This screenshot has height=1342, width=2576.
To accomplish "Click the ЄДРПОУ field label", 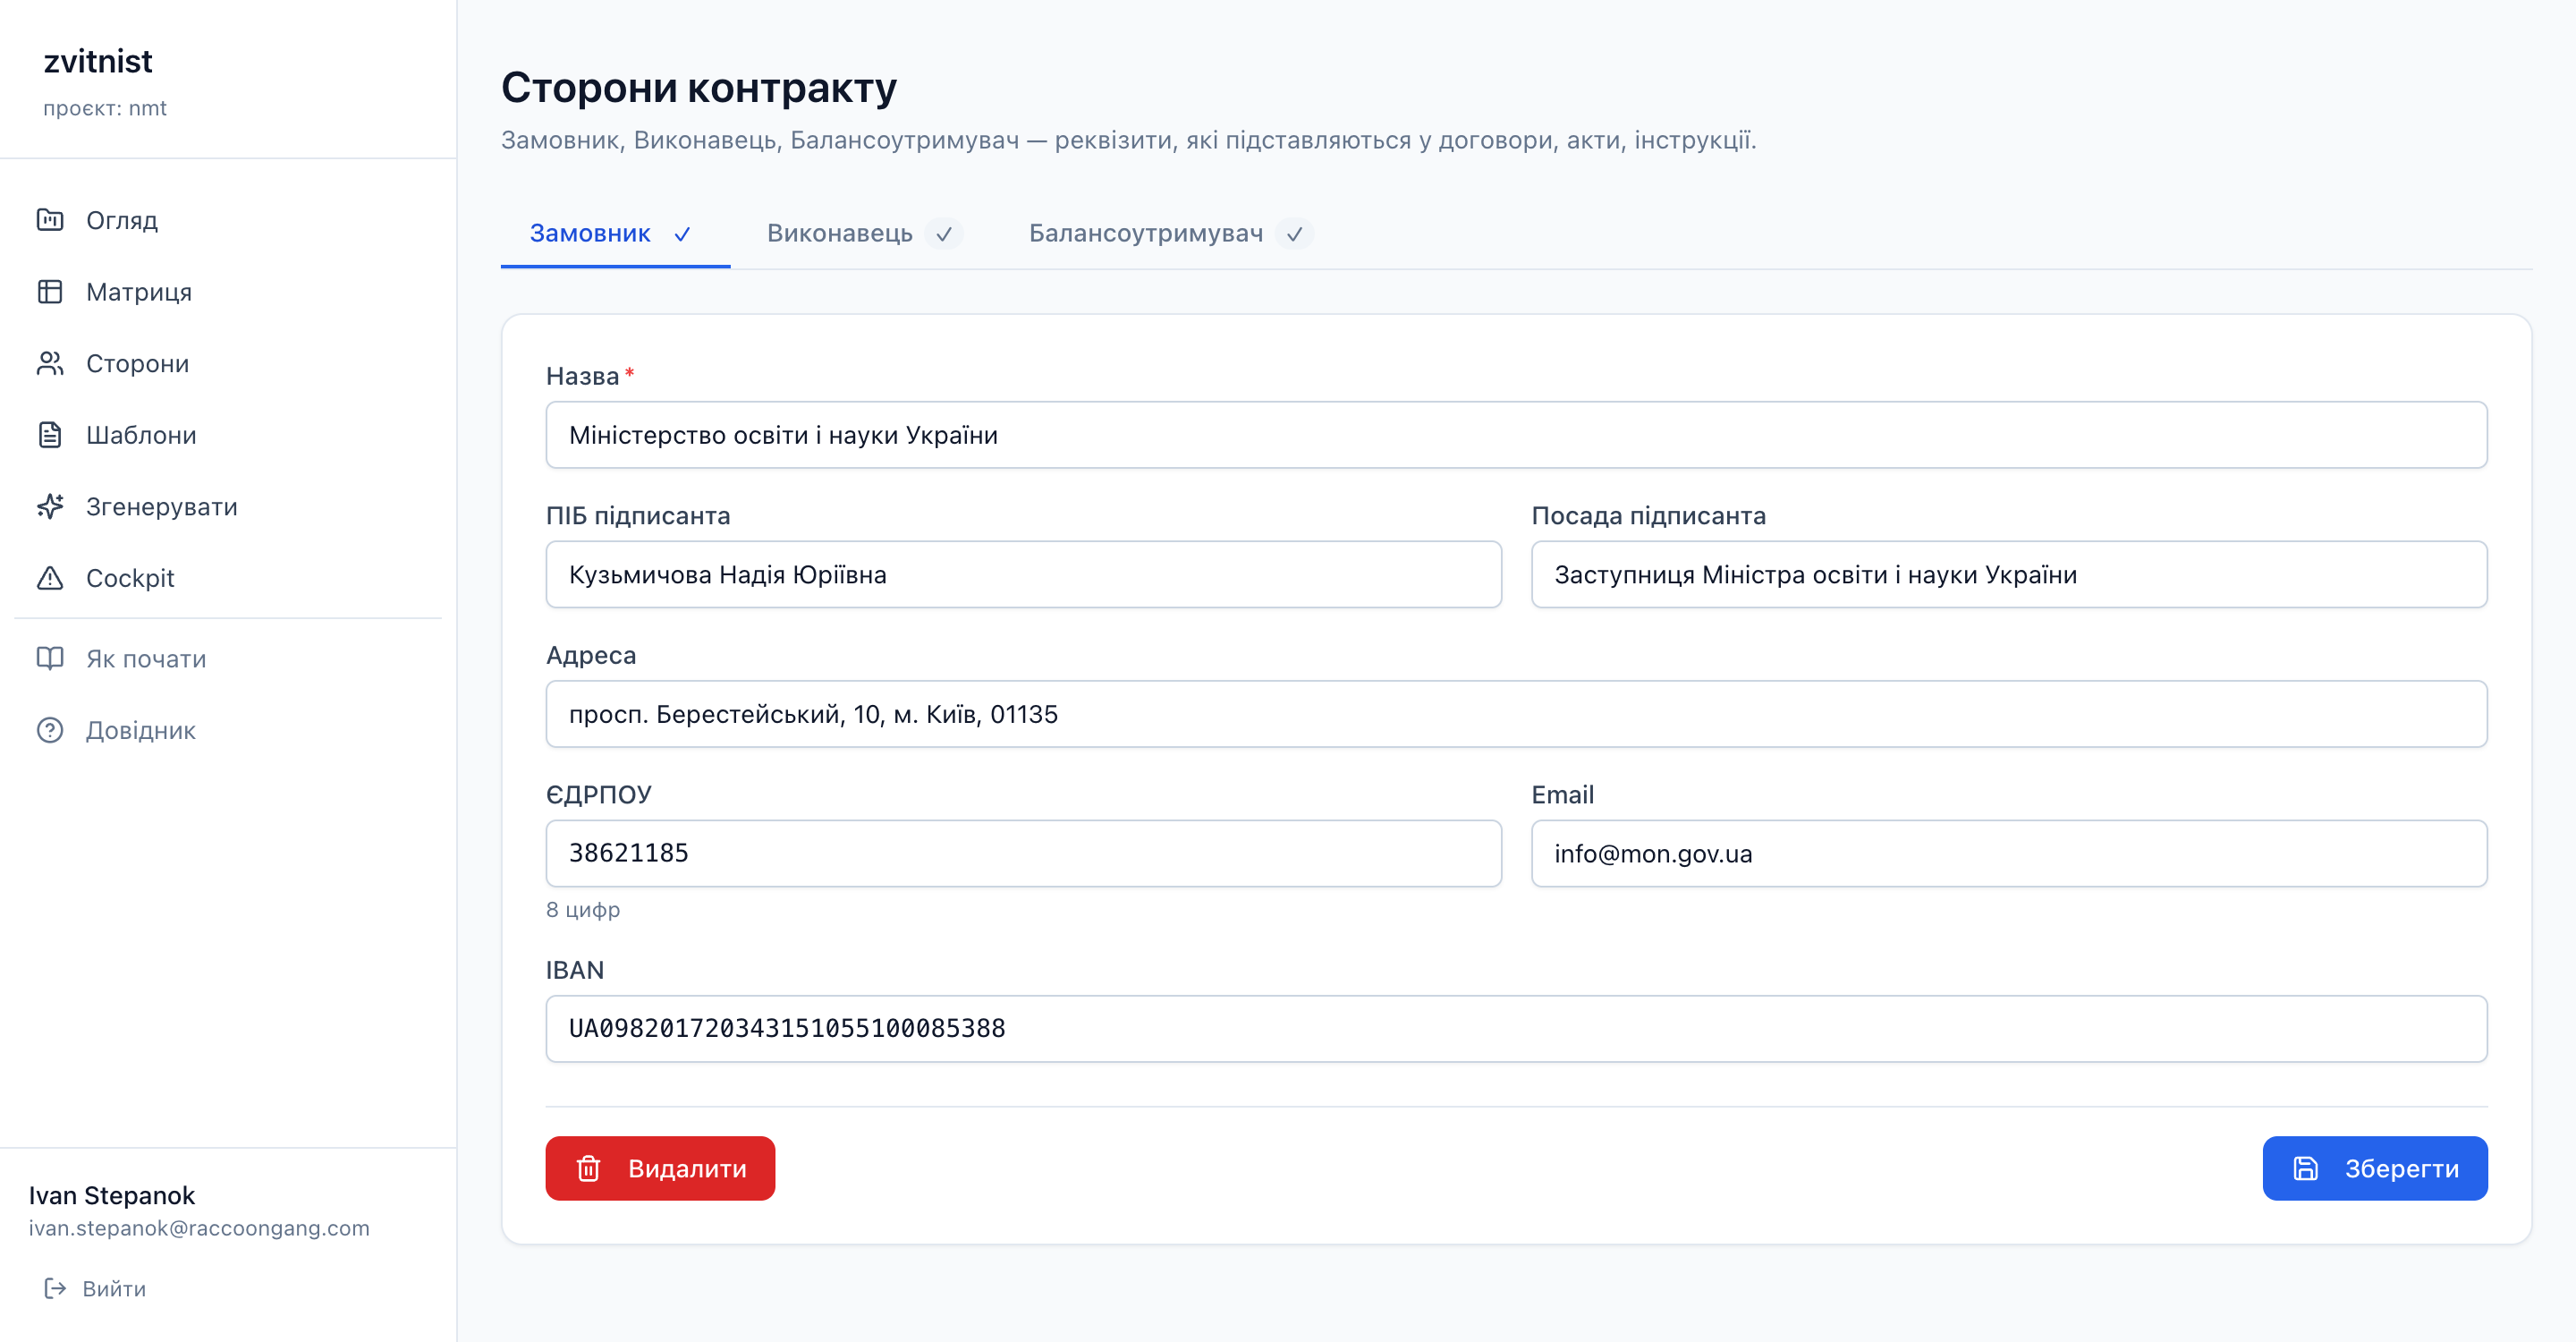I will coord(599,794).
